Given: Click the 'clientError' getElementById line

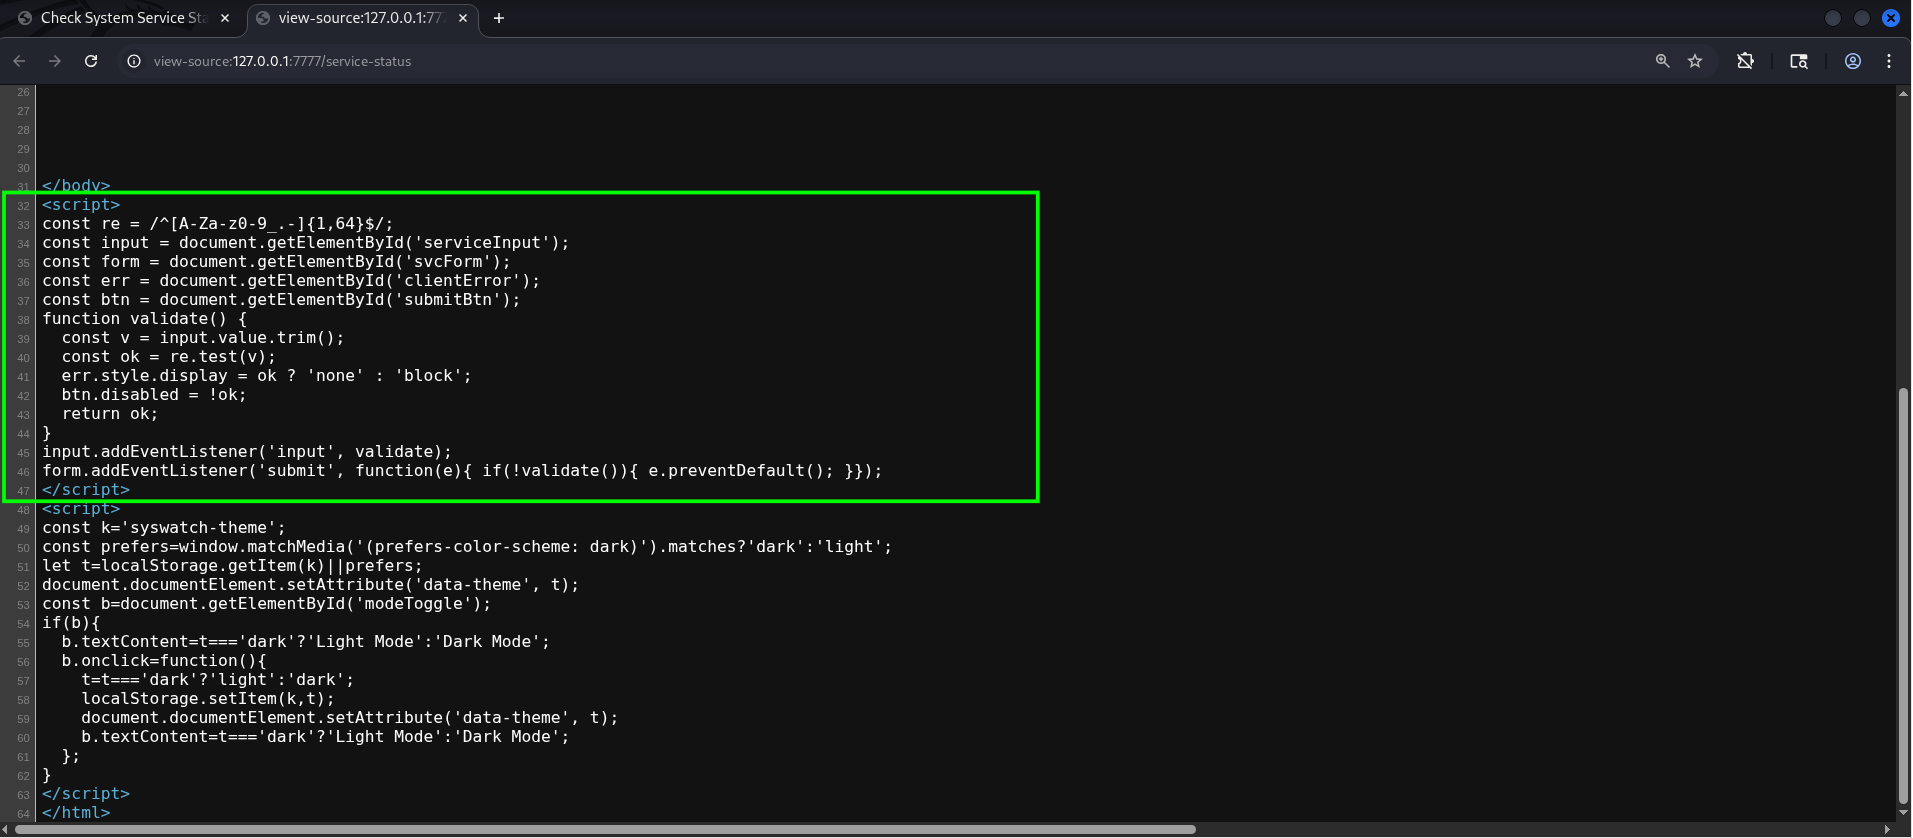Looking at the screenshot, I should point(291,281).
